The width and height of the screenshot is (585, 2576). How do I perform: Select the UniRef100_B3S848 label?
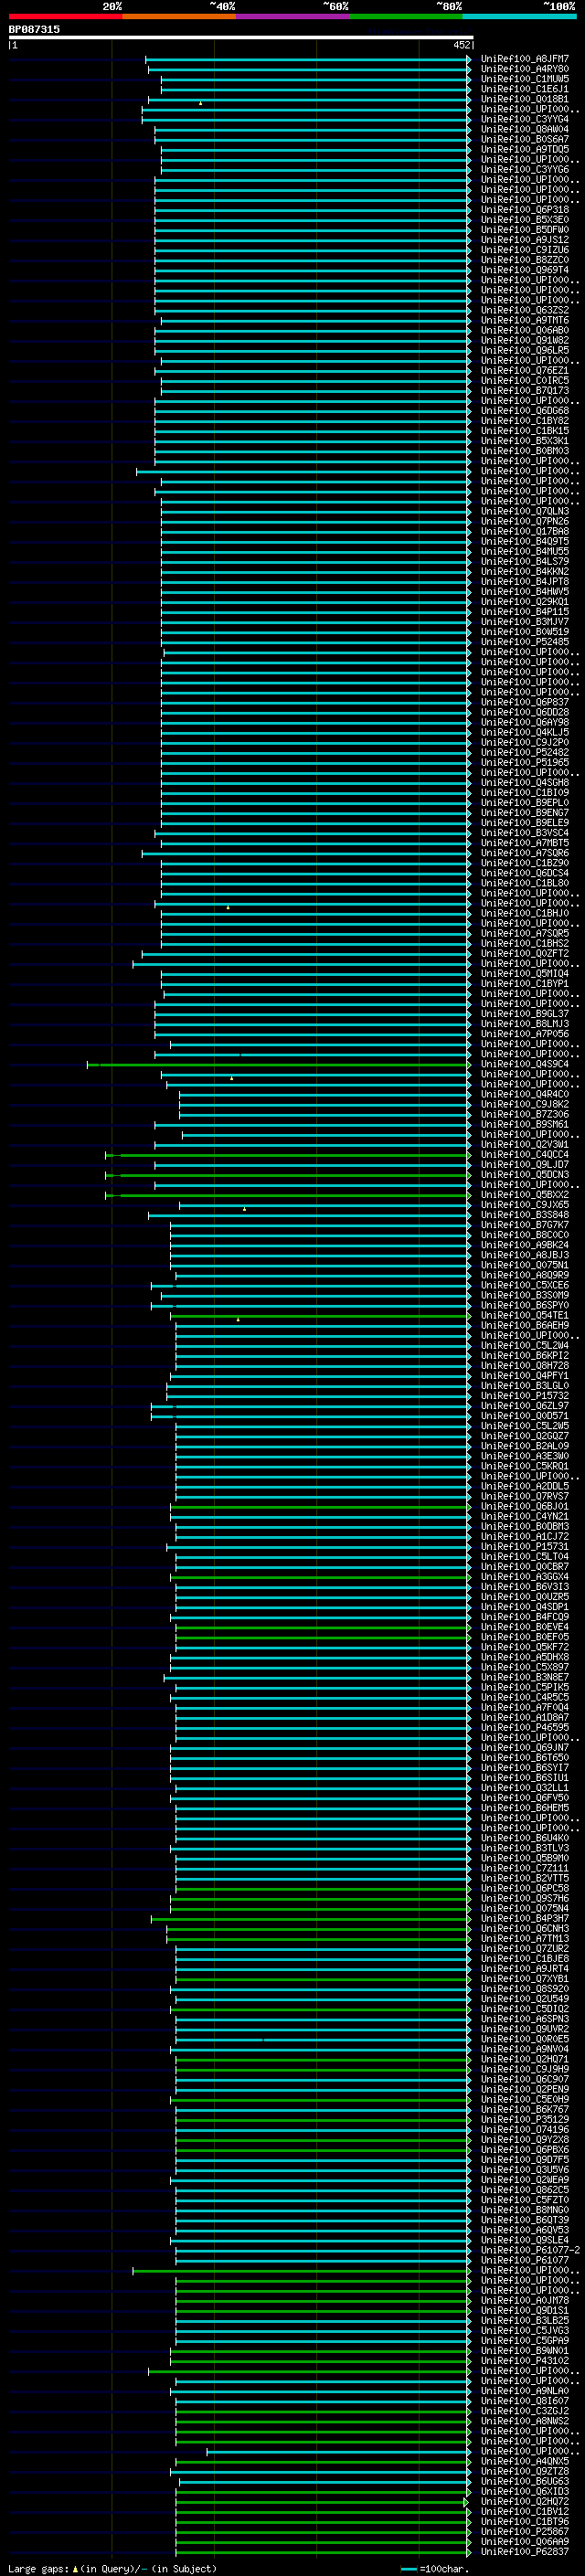tap(524, 1215)
